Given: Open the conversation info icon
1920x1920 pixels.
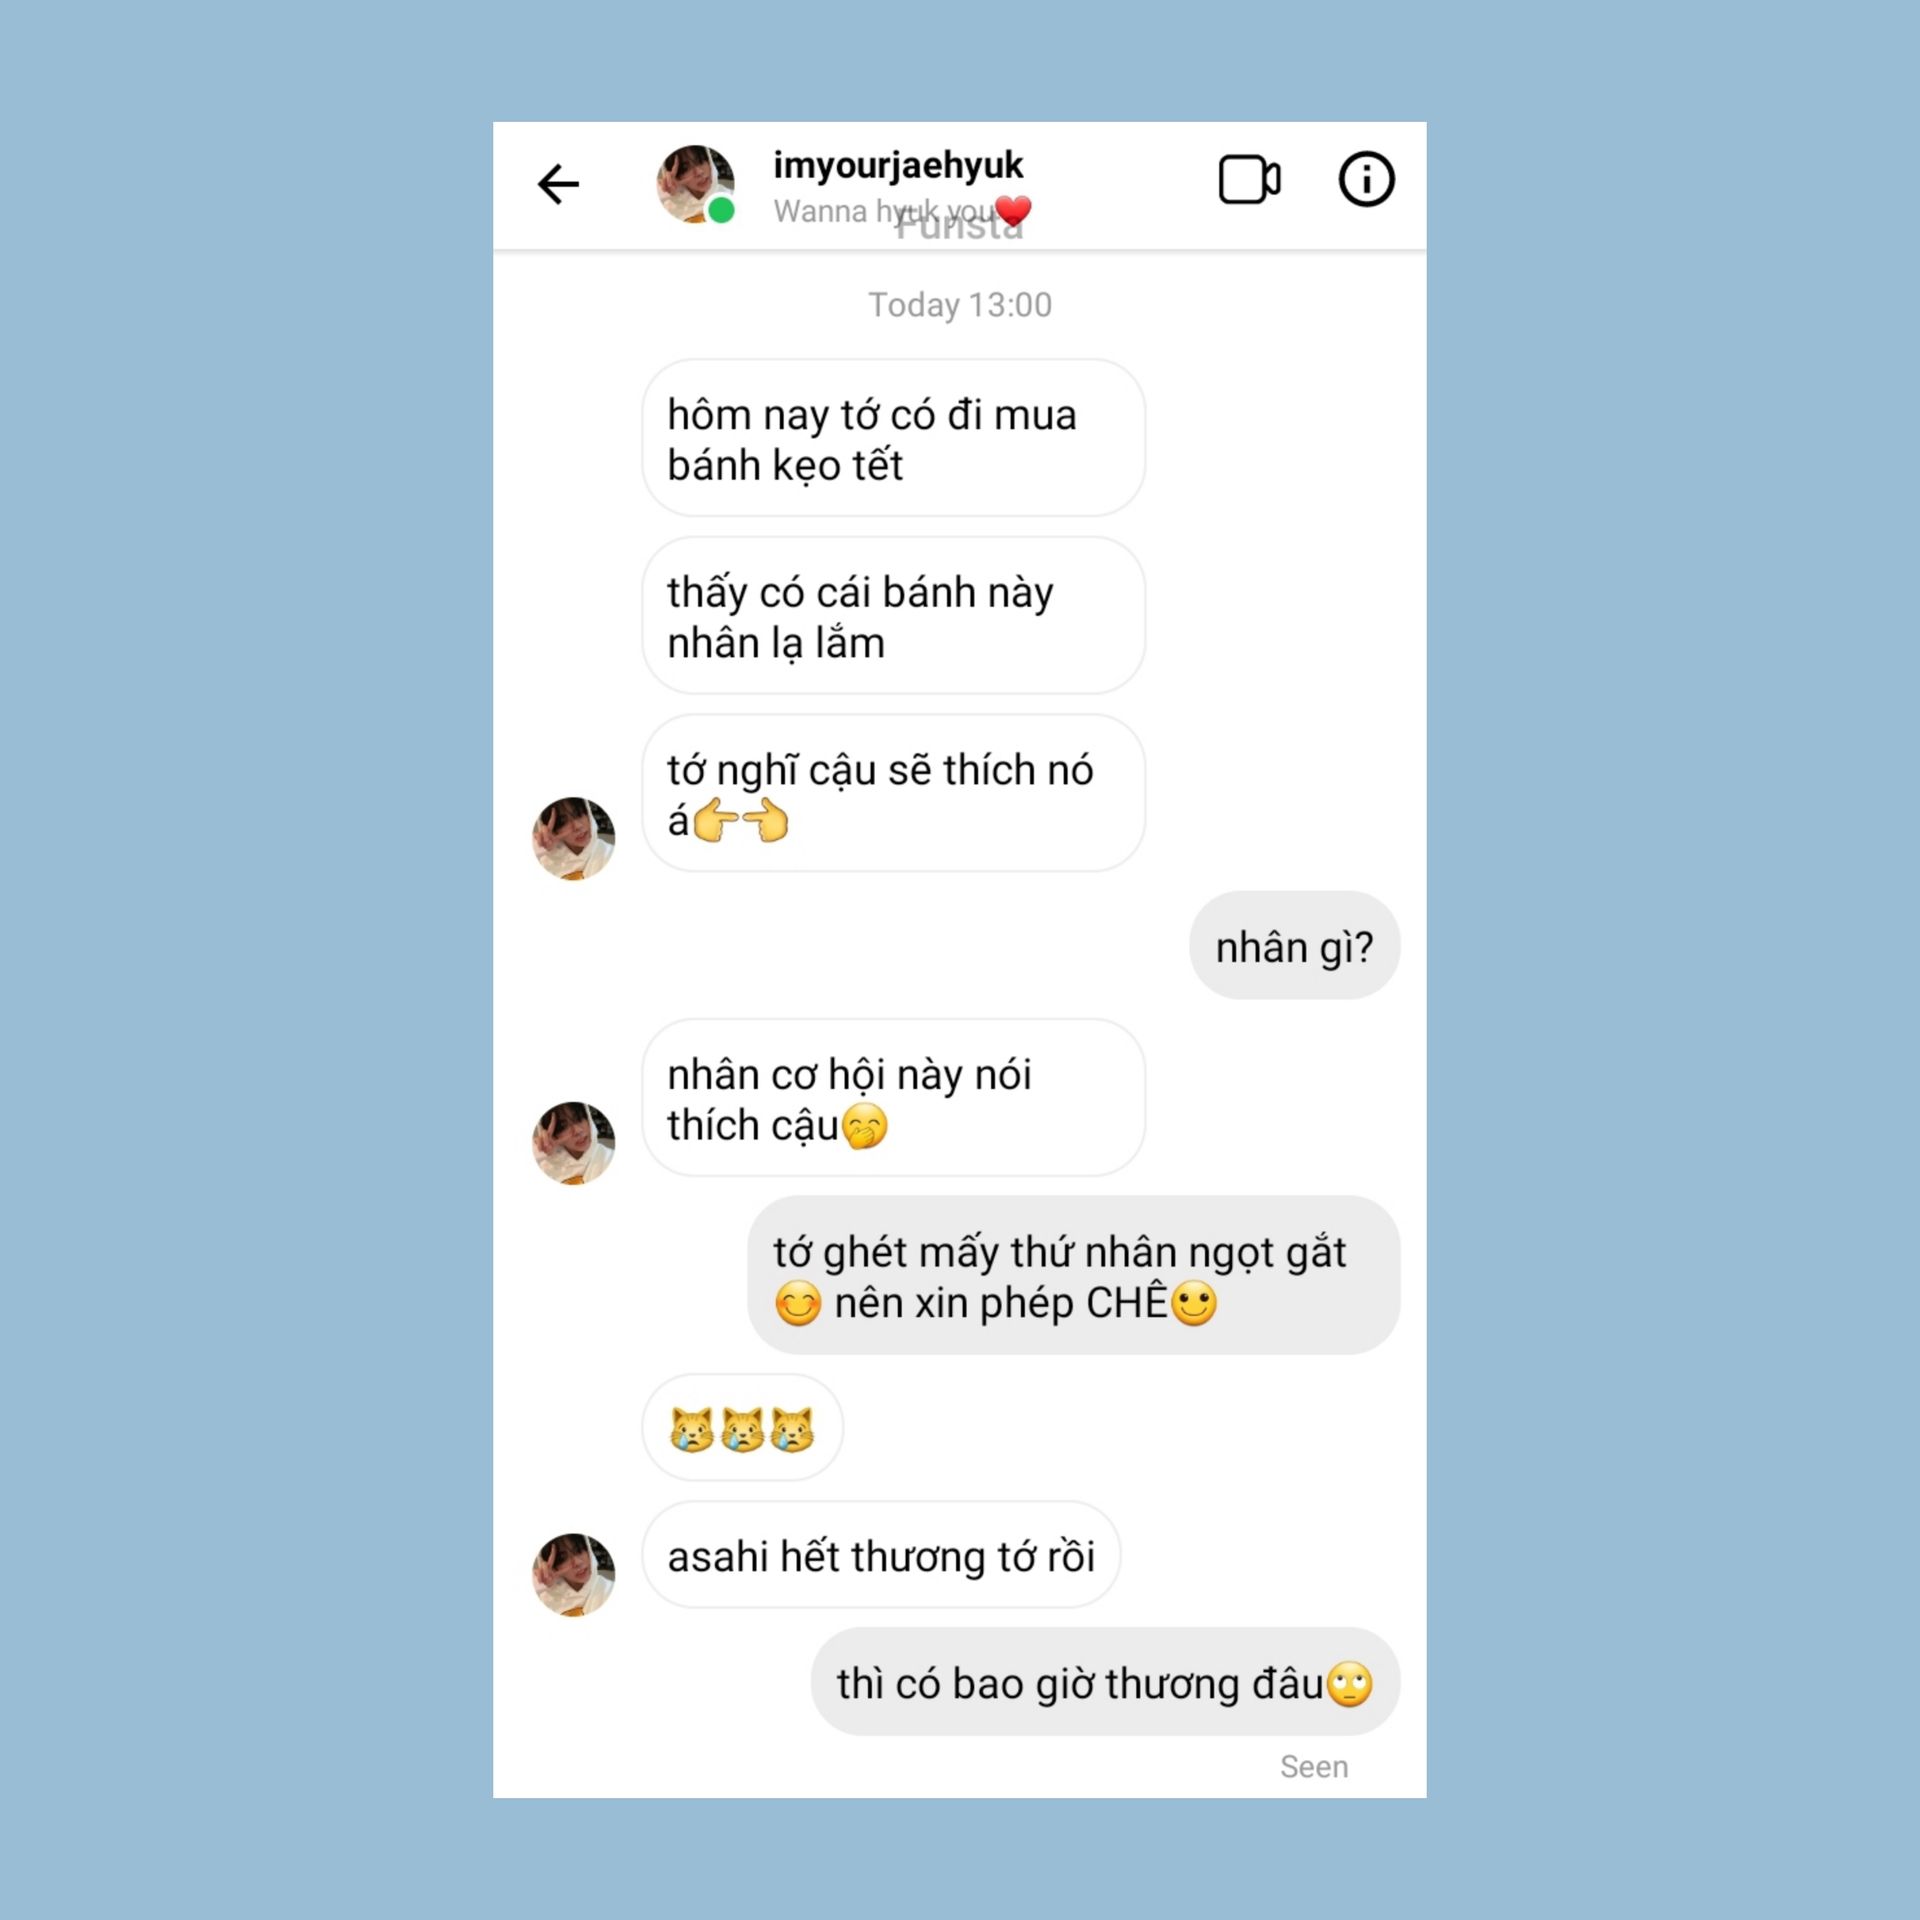Looking at the screenshot, I should coord(1366,180).
